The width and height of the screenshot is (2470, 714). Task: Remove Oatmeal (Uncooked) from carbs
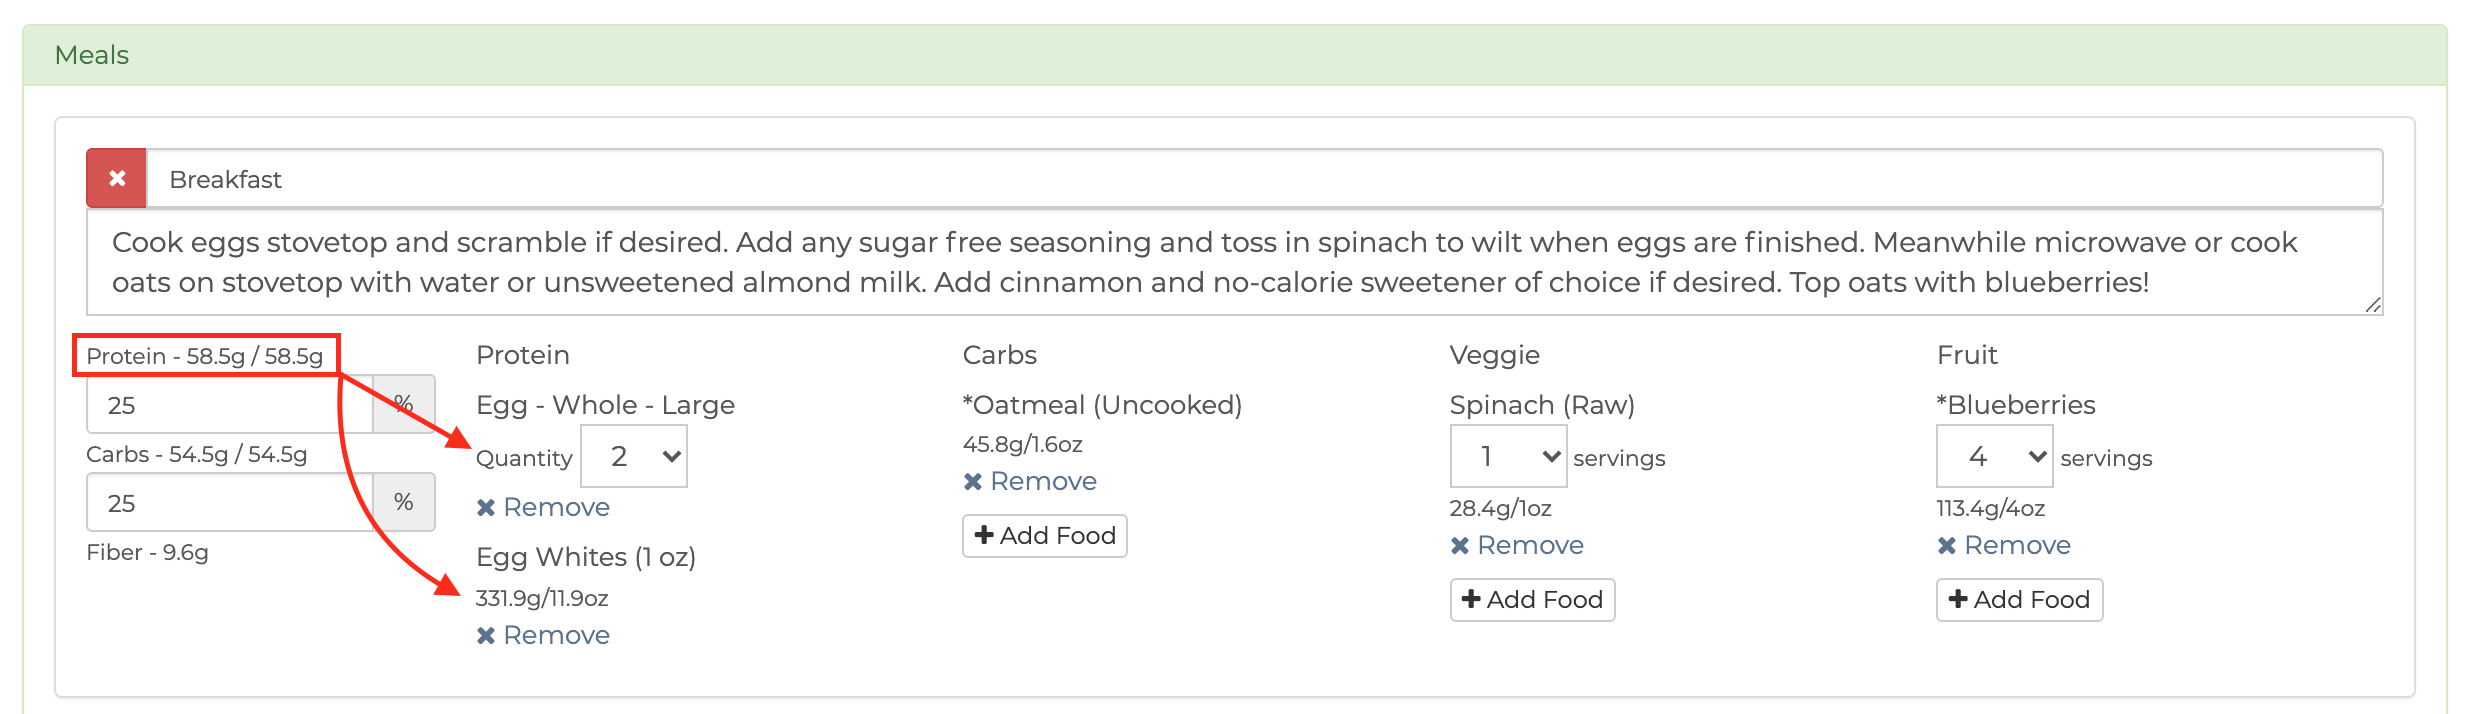[1030, 482]
